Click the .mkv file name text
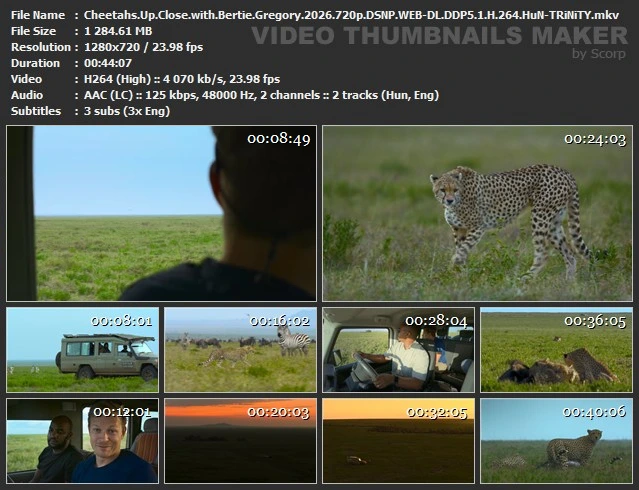The width and height of the screenshot is (639, 490). click(x=350, y=15)
